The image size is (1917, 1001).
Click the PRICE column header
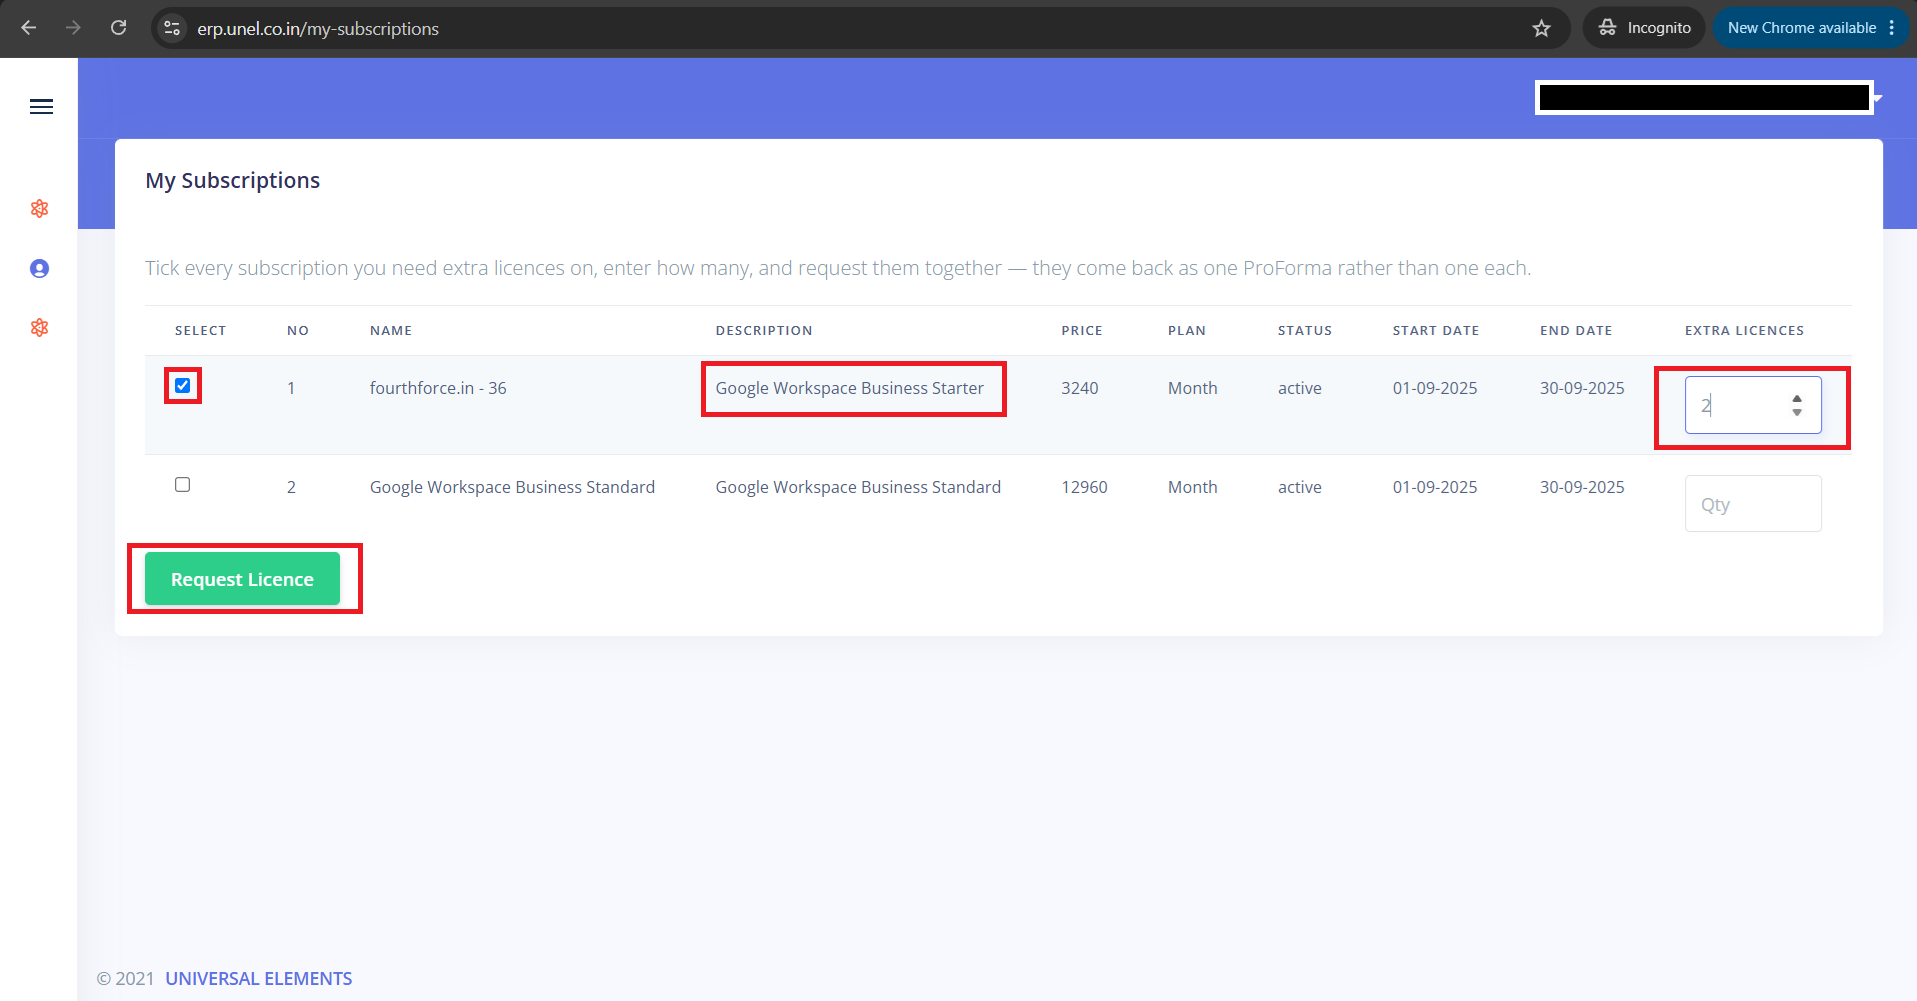click(x=1082, y=330)
